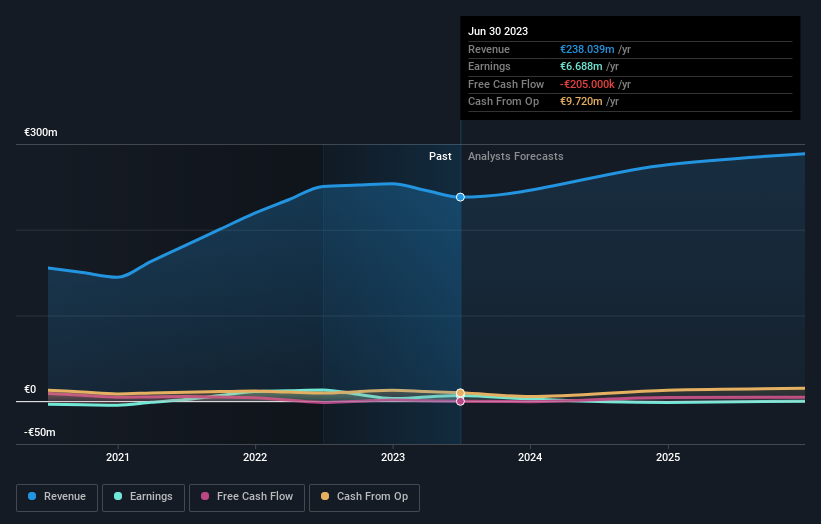
Task: Click the 2022 x-axis label
Action: coord(255,457)
